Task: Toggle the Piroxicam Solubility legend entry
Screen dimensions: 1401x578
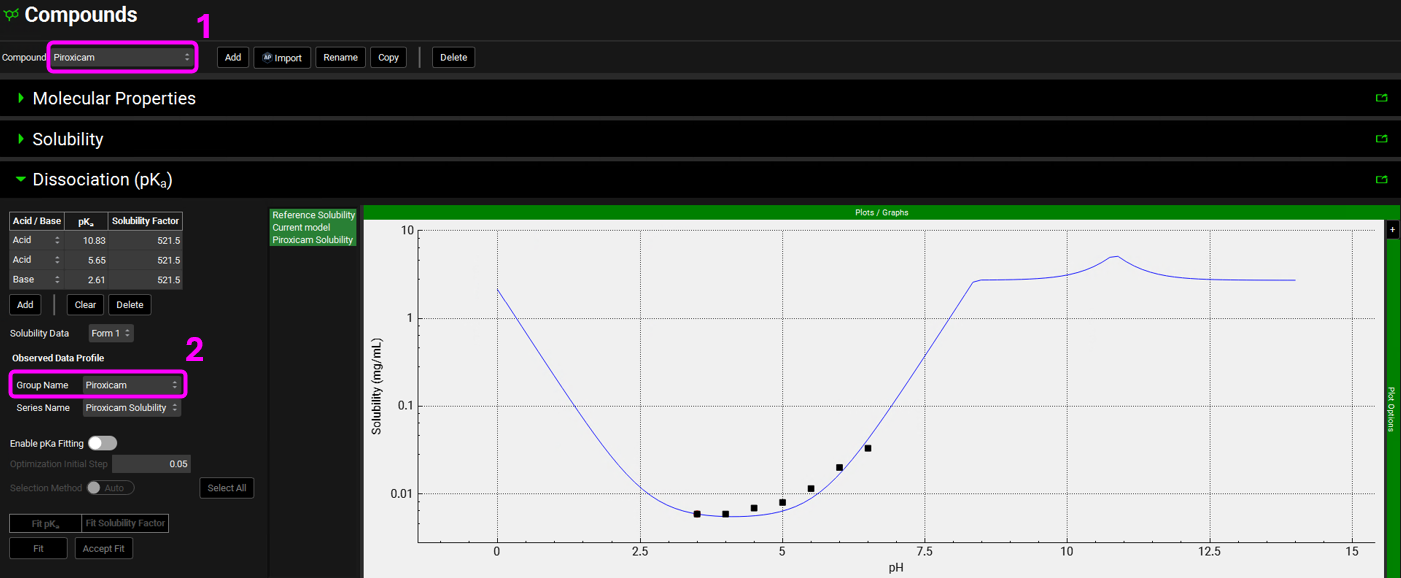Action: click(x=313, y=240)
